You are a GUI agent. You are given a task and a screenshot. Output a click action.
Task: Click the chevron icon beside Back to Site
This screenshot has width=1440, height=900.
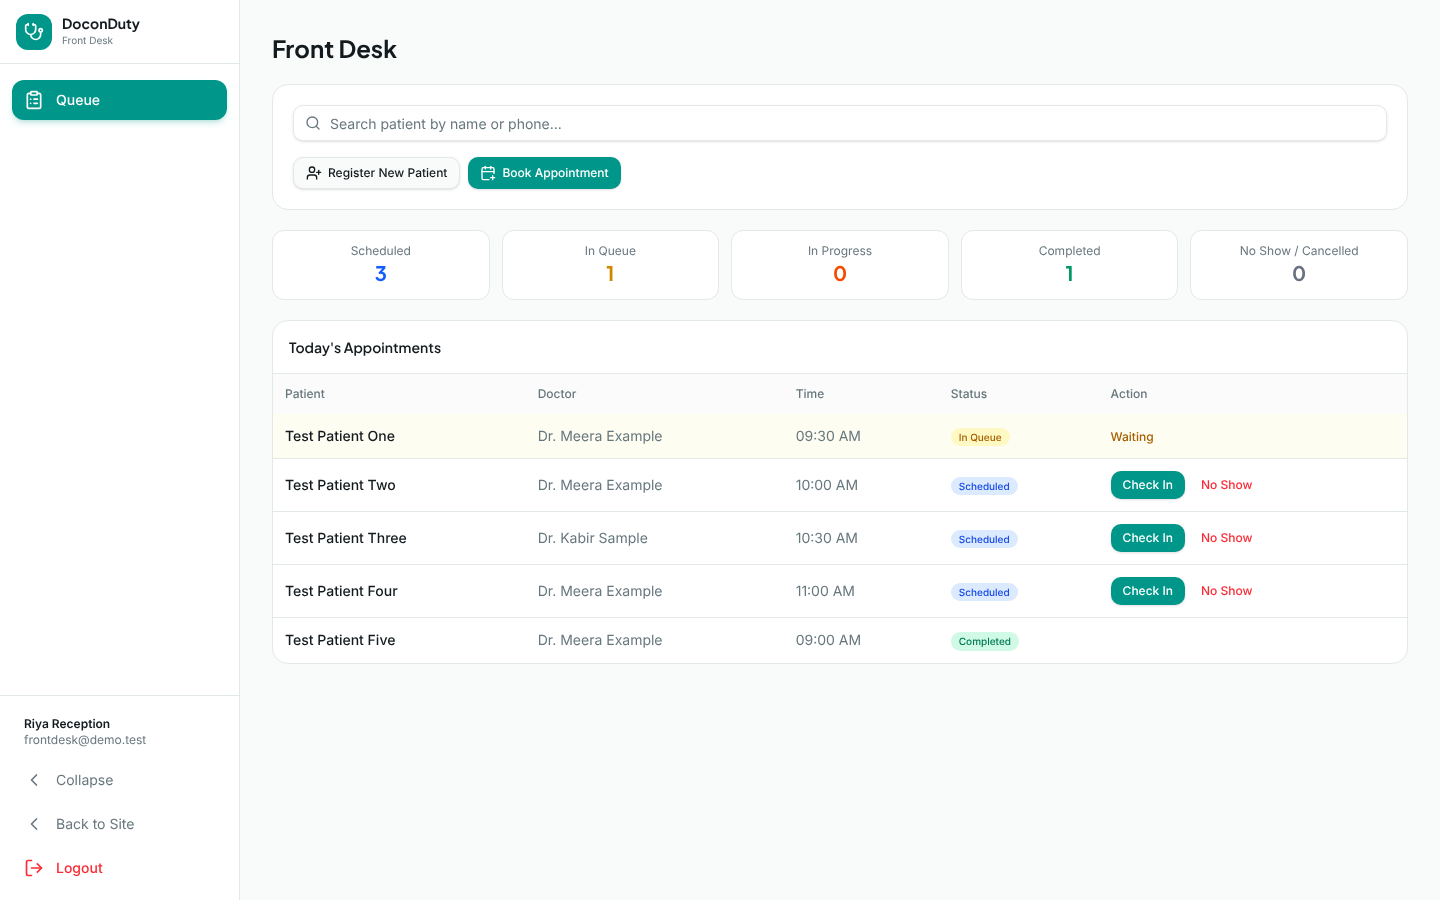34,824
